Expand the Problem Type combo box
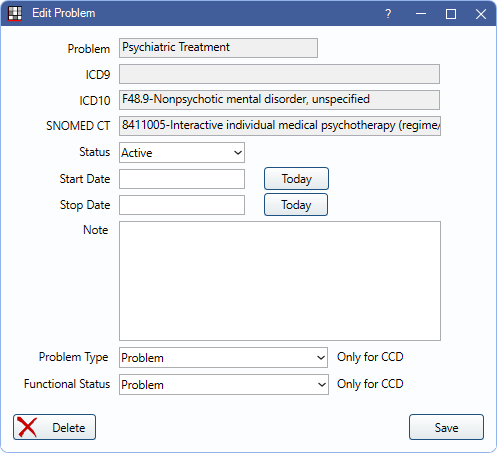Image resolution: width=497 pixels, height=453 pixels. (223, 358)
